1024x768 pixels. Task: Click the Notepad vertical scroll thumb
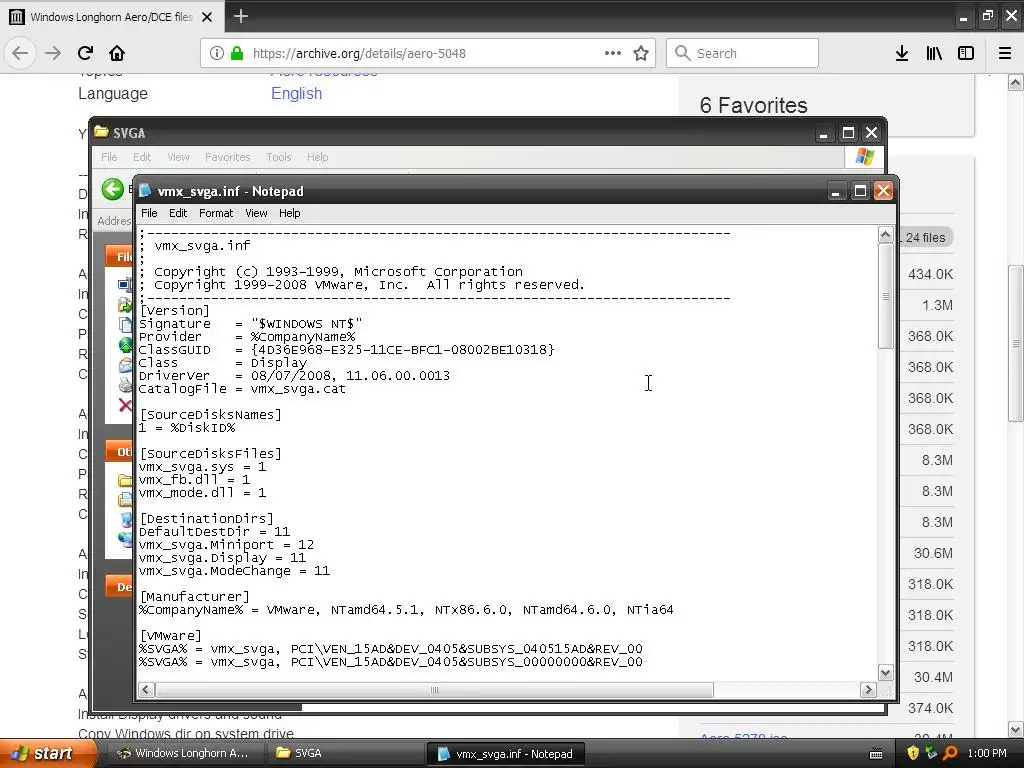[886, 296]
